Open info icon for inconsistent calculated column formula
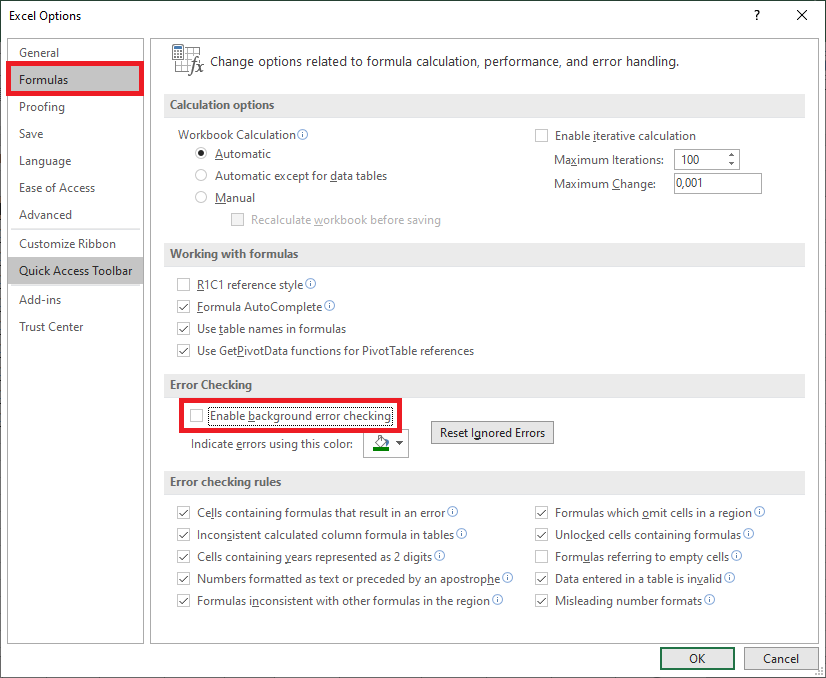This screenshot has height=678, width=826. pyautogui.click(x=461, y=534)
